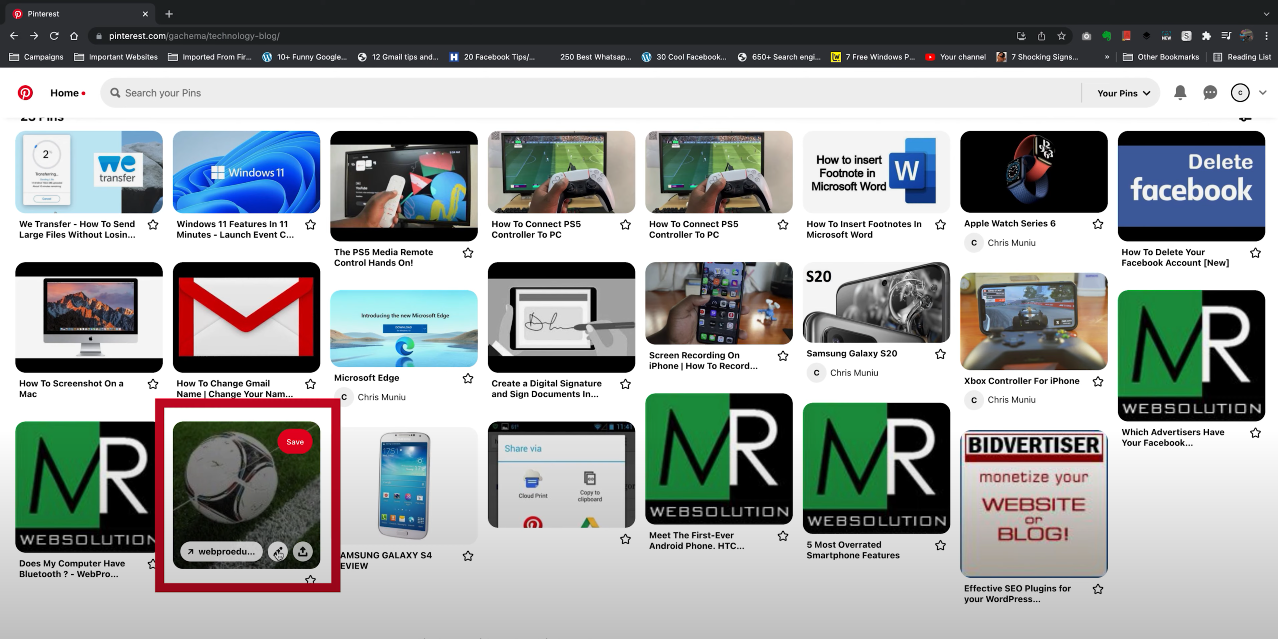The image size is (1278, 639).
Task: Open Chris Muniu under Microsoft Edge pin
Action: [370, 397]
